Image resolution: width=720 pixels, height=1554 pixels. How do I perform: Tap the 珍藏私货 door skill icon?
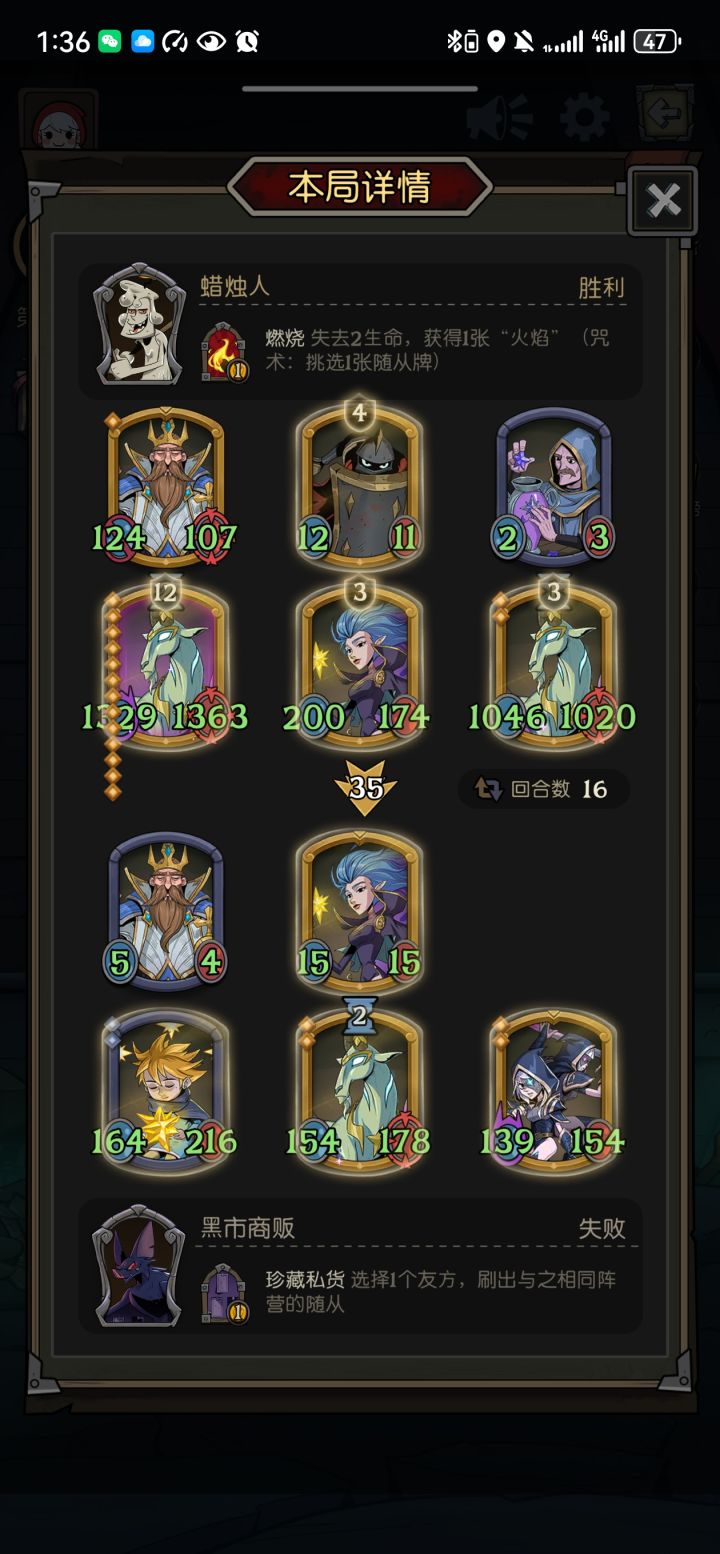coord(223,1294)
